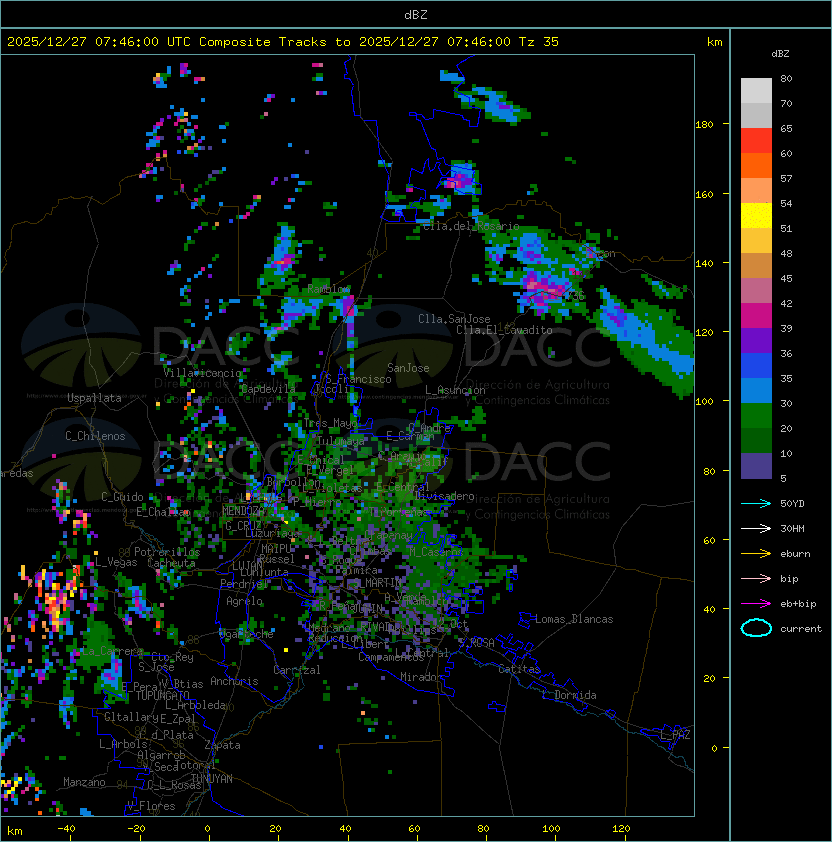Click the 'Potrerillos' map label

[167, 552]
